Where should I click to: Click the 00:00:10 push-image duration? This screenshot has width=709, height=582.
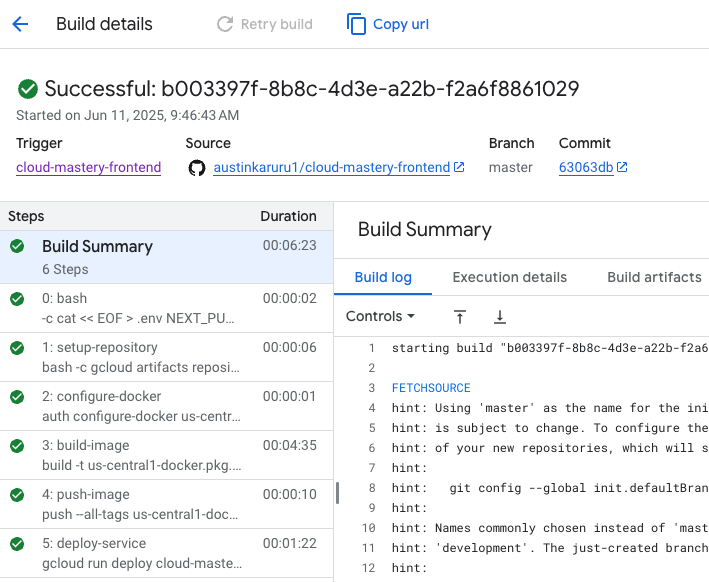[290, 494]
